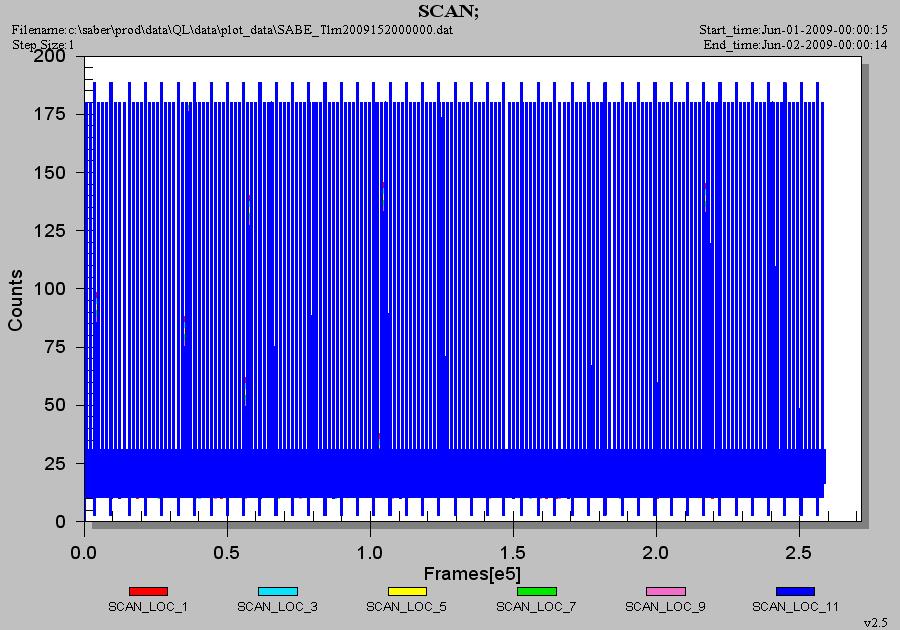This screenshot has height=630, width=900.
Task: Click the 100 y-axis tick value
Action: click(49, 288)
